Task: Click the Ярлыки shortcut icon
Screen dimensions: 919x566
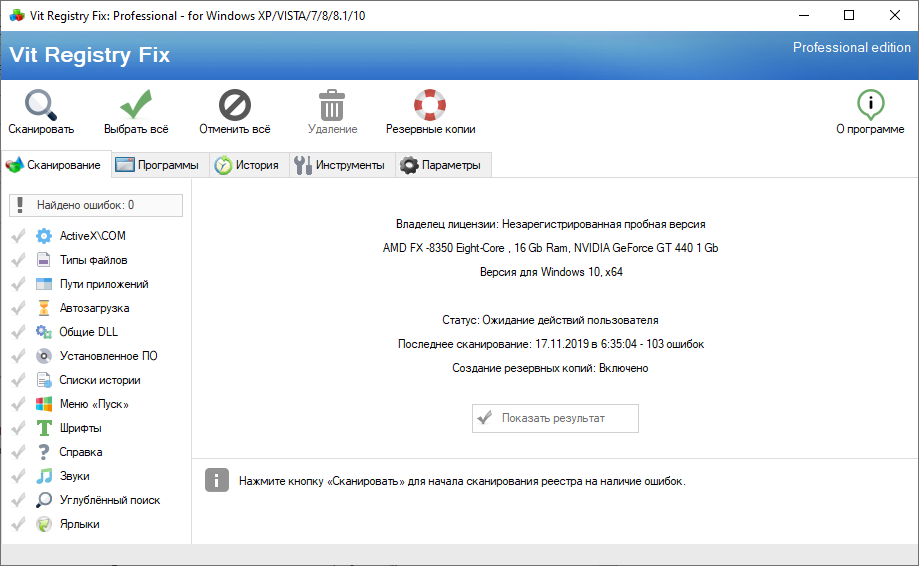Action: 44,524
